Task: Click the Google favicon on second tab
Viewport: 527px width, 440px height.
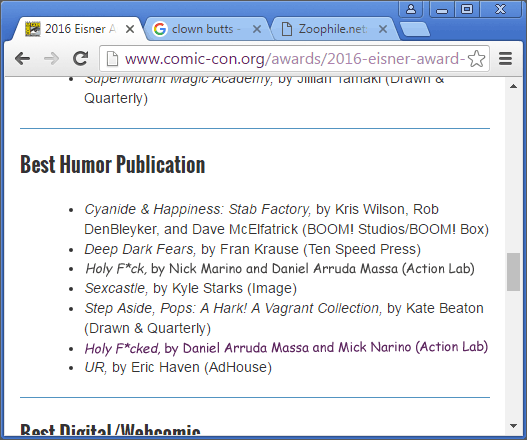Action: coord(160,29)
